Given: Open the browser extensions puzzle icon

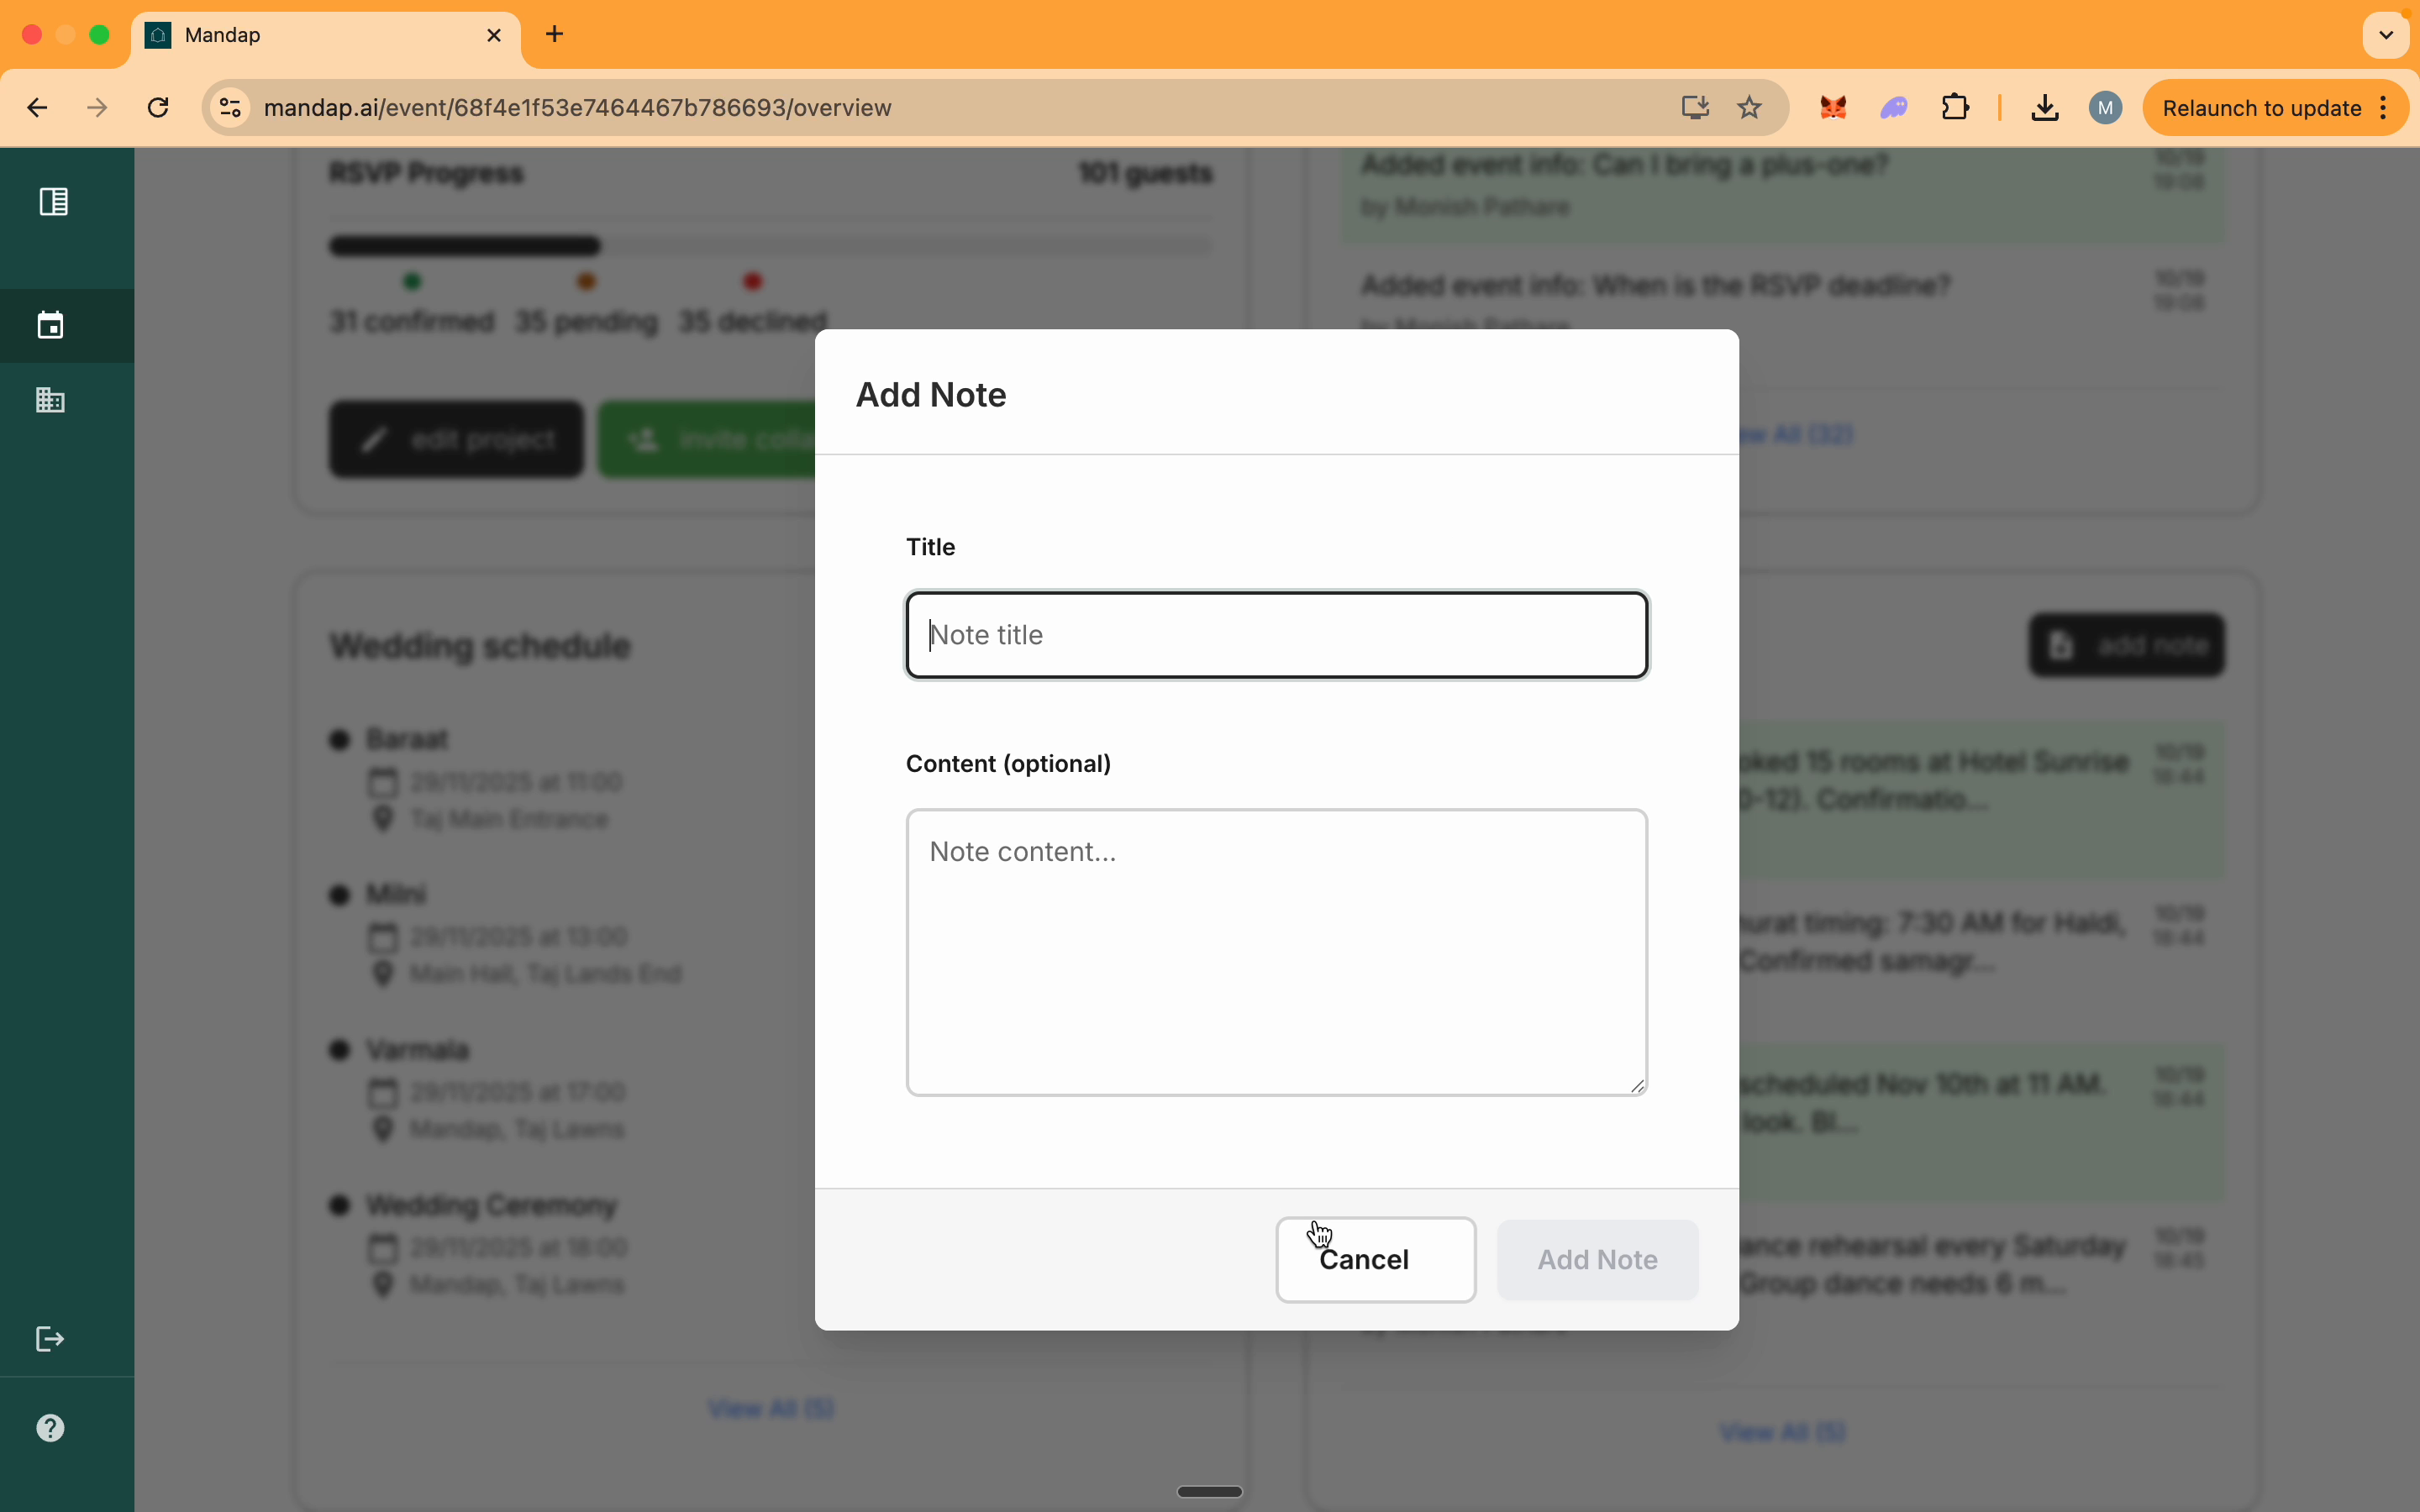Looking at the screenshot, I should click(1955, 107).
